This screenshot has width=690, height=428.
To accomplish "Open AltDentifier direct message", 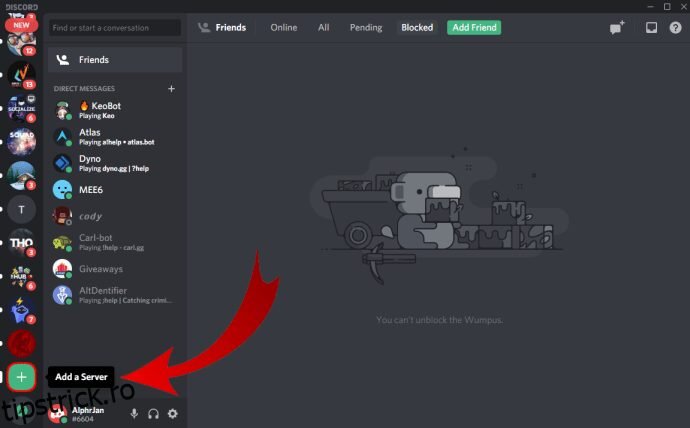I will (x=115, y=295).
